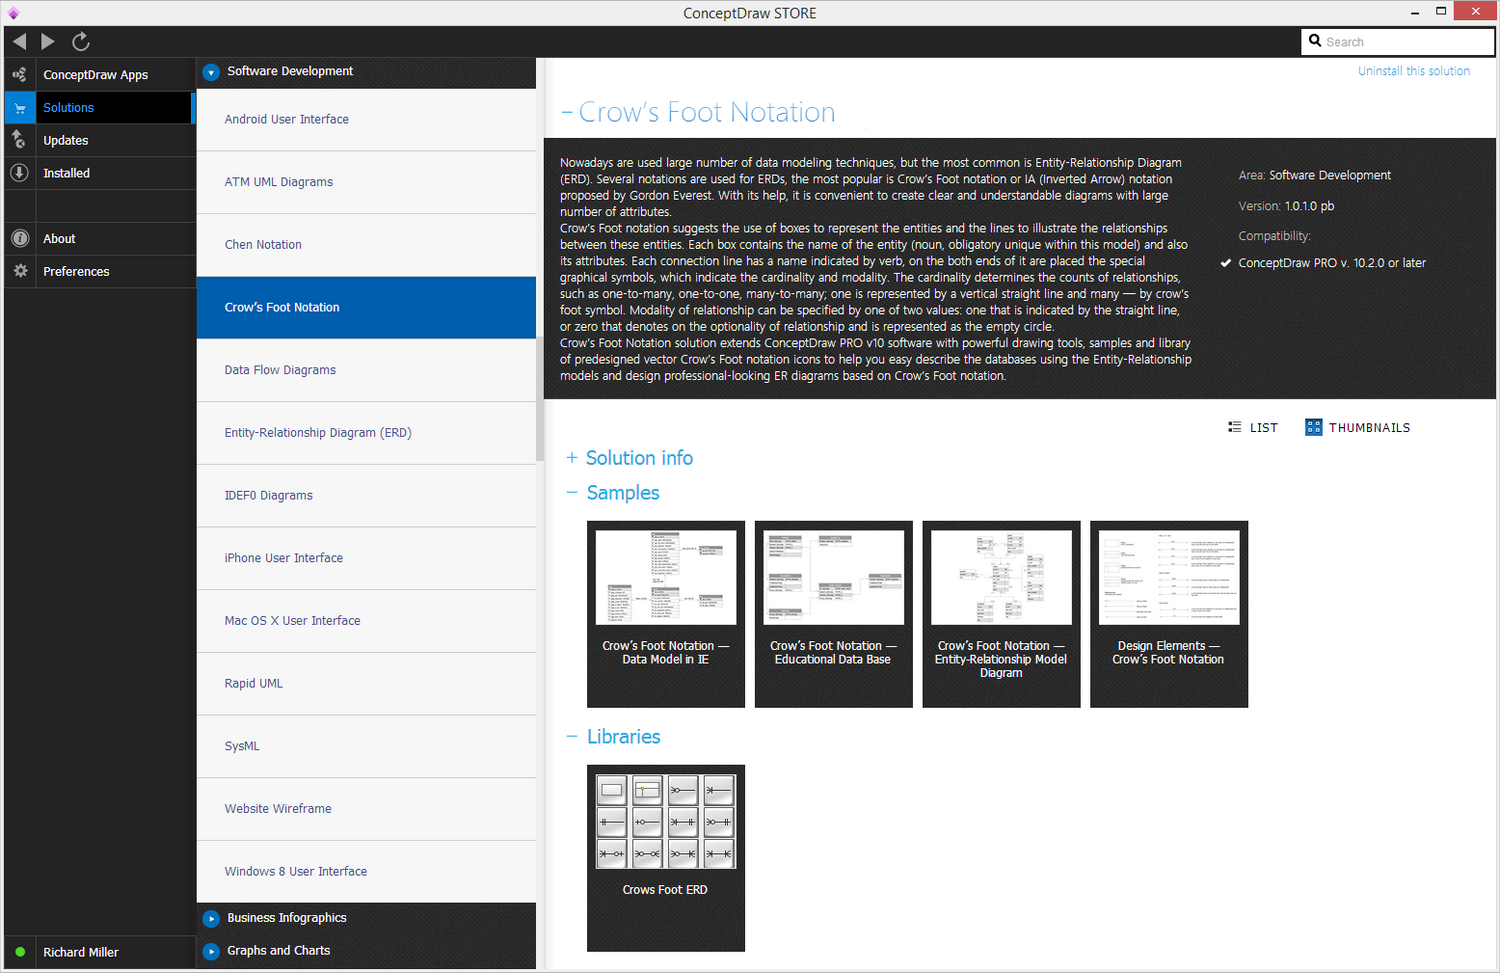
Task: Expand the Solution info section
Action: 572,458
